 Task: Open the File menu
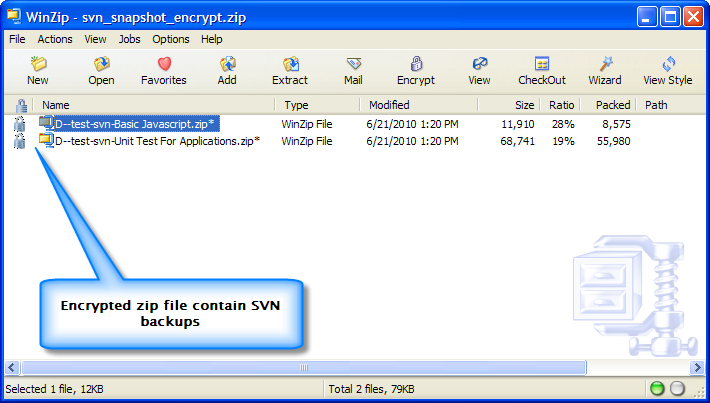tap(17, 39)
